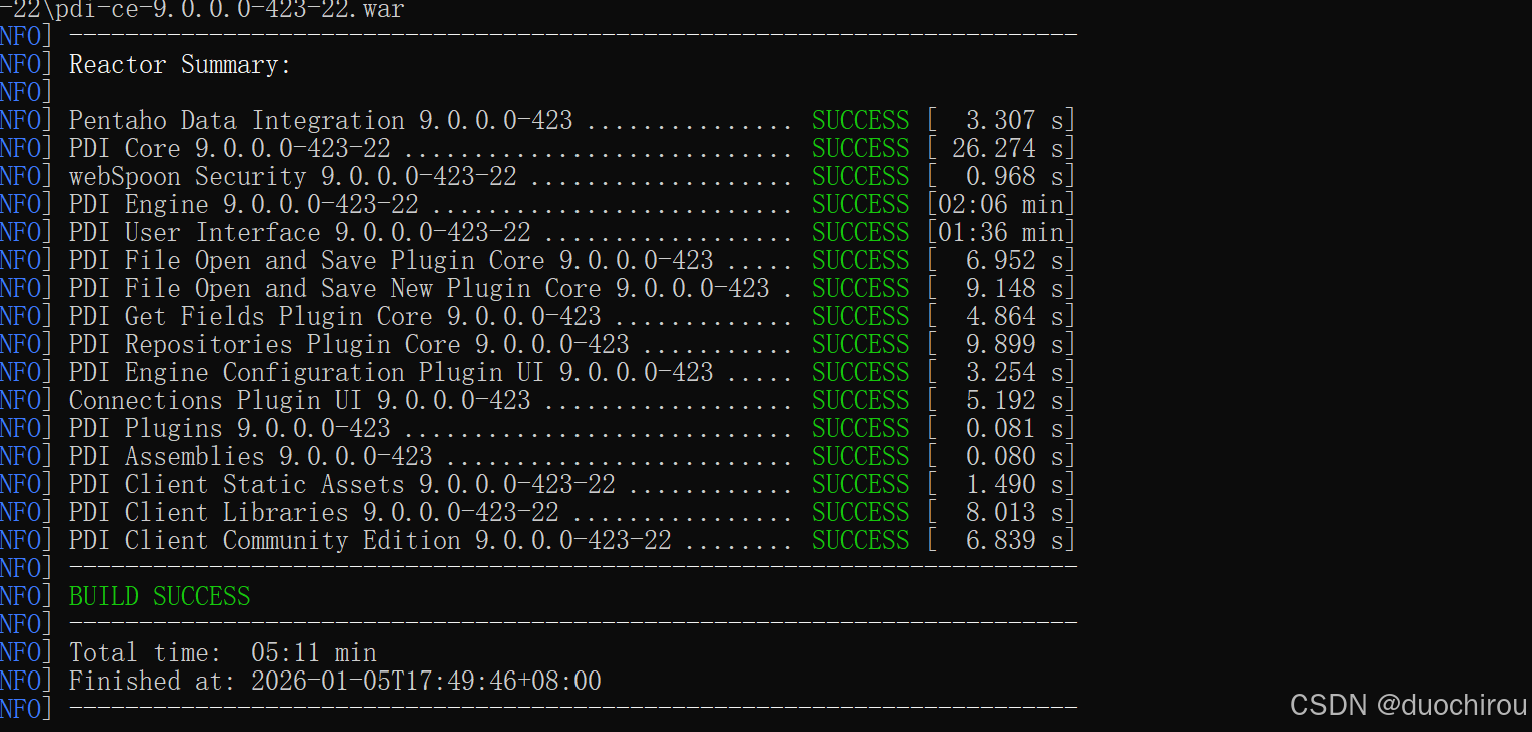The width and height of the screenshot is (1532, 732).
Task: Click 'PDI Assemblies 9.0.0.0-423' module name
Action: pos(251,457)
